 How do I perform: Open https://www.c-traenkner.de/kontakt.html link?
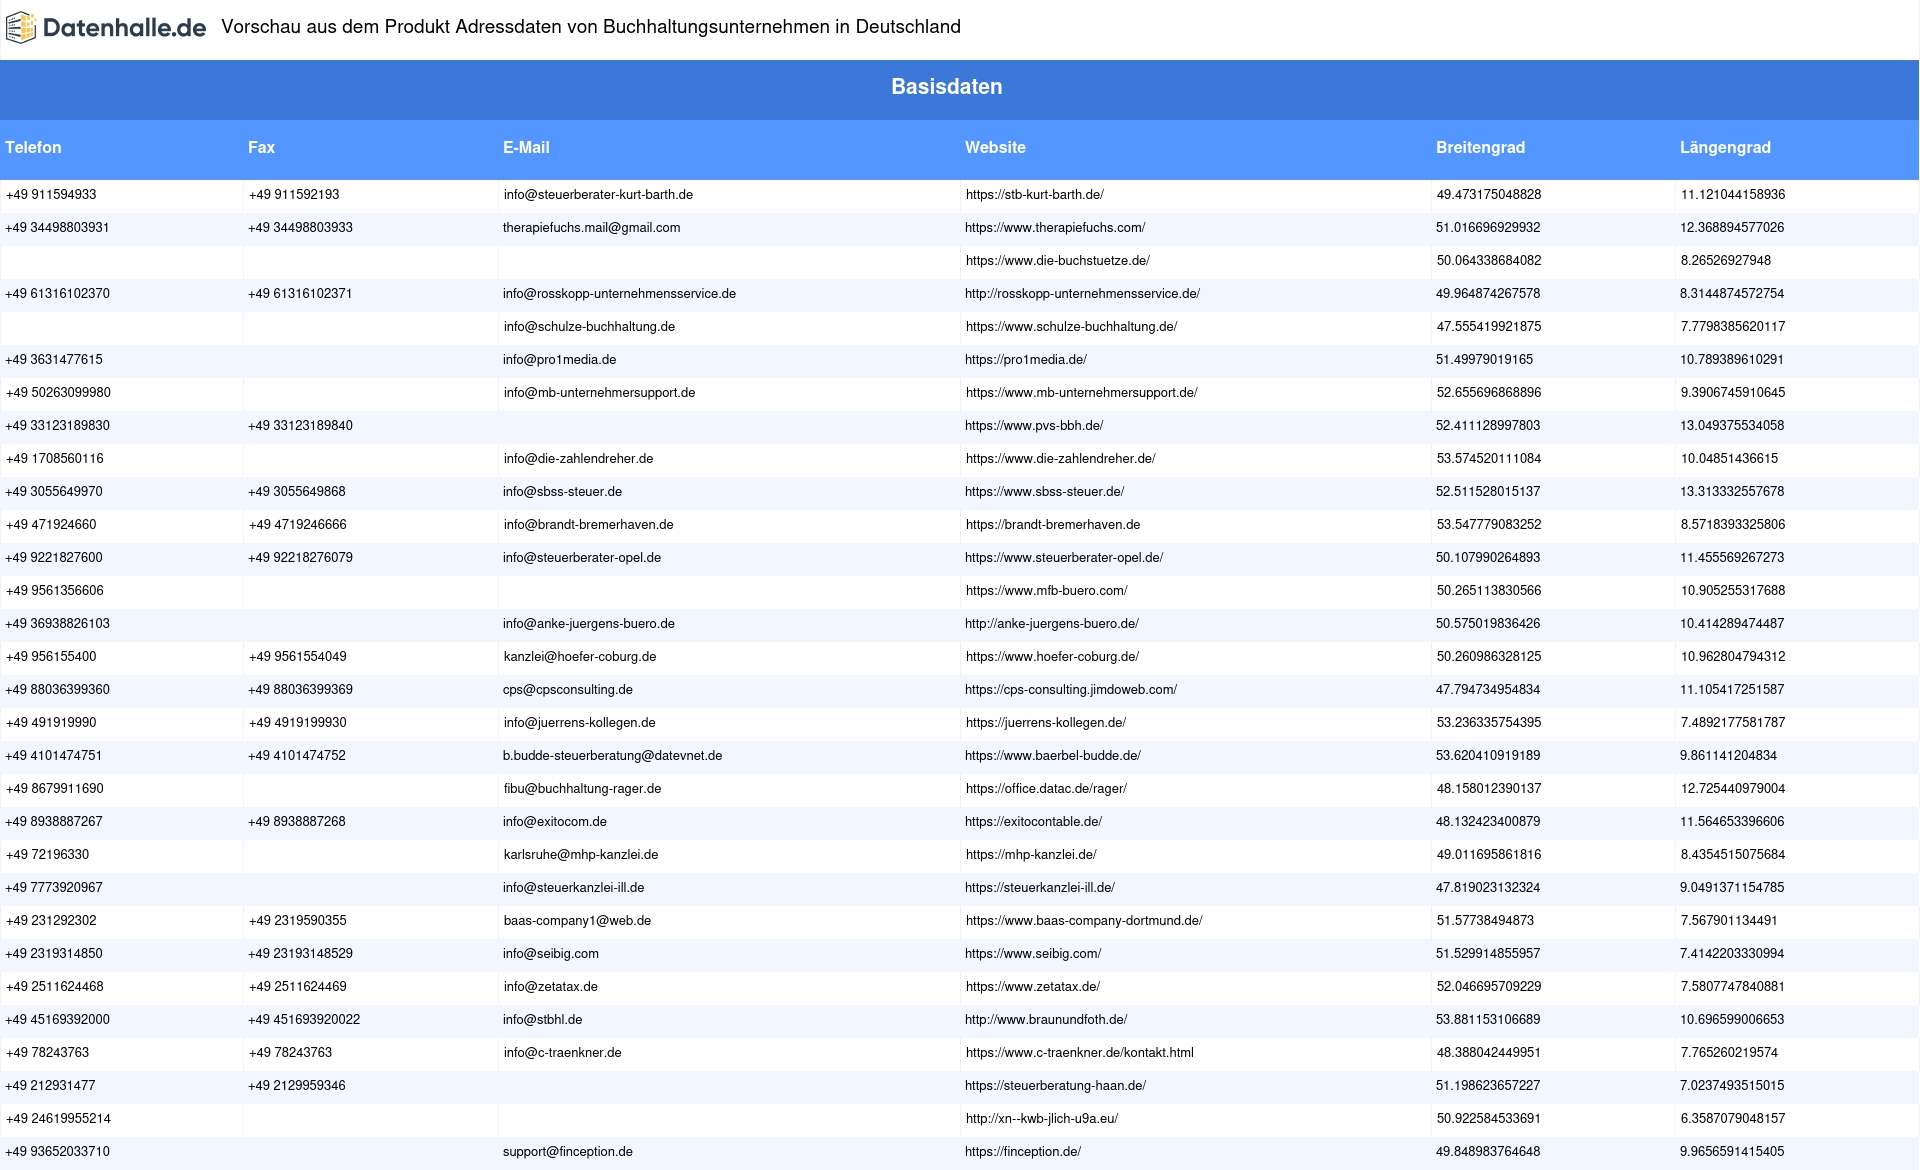pyautogui.click(x=1079, y=1053)
